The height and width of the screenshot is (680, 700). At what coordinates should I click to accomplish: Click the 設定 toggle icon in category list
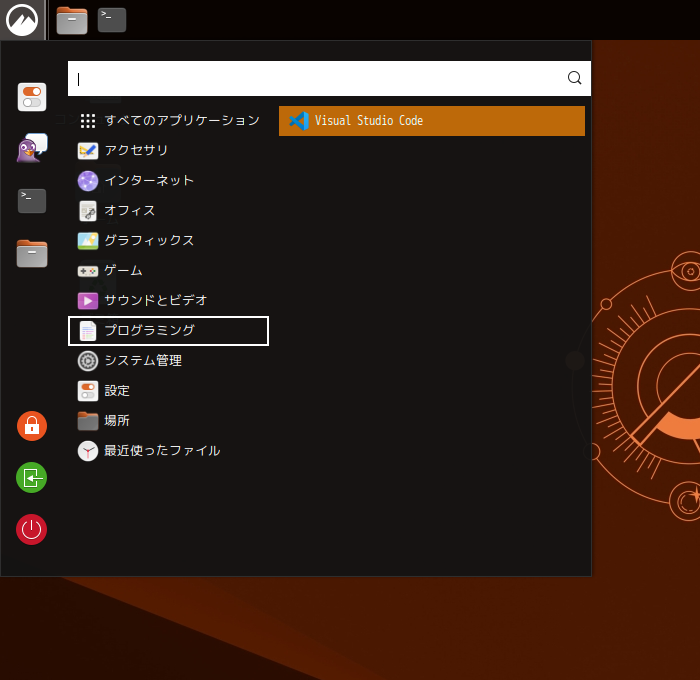pyautogui.click(x=88, y=391)
